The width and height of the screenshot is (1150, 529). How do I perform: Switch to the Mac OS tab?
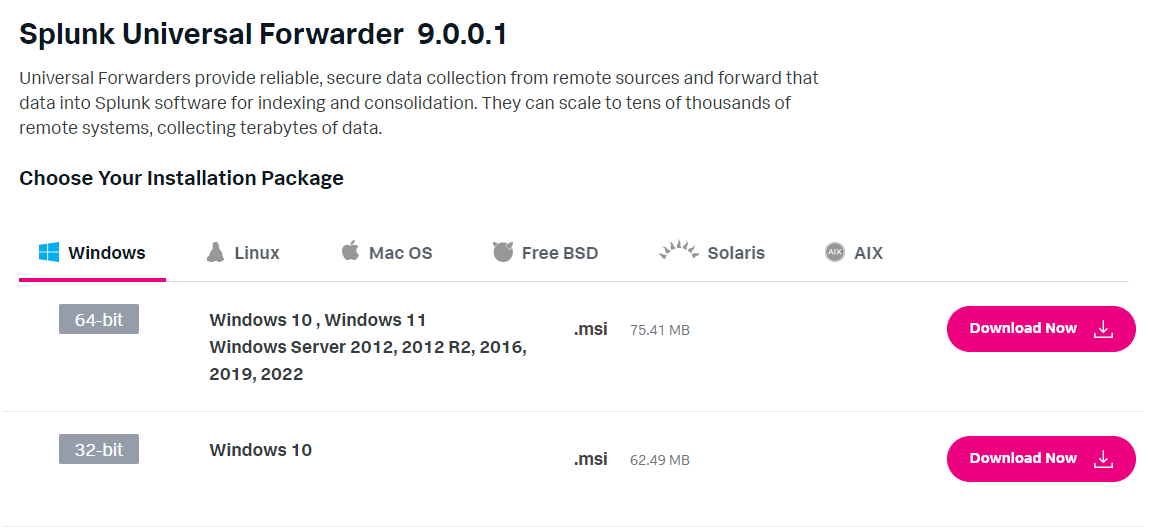[x=387, y=253]
